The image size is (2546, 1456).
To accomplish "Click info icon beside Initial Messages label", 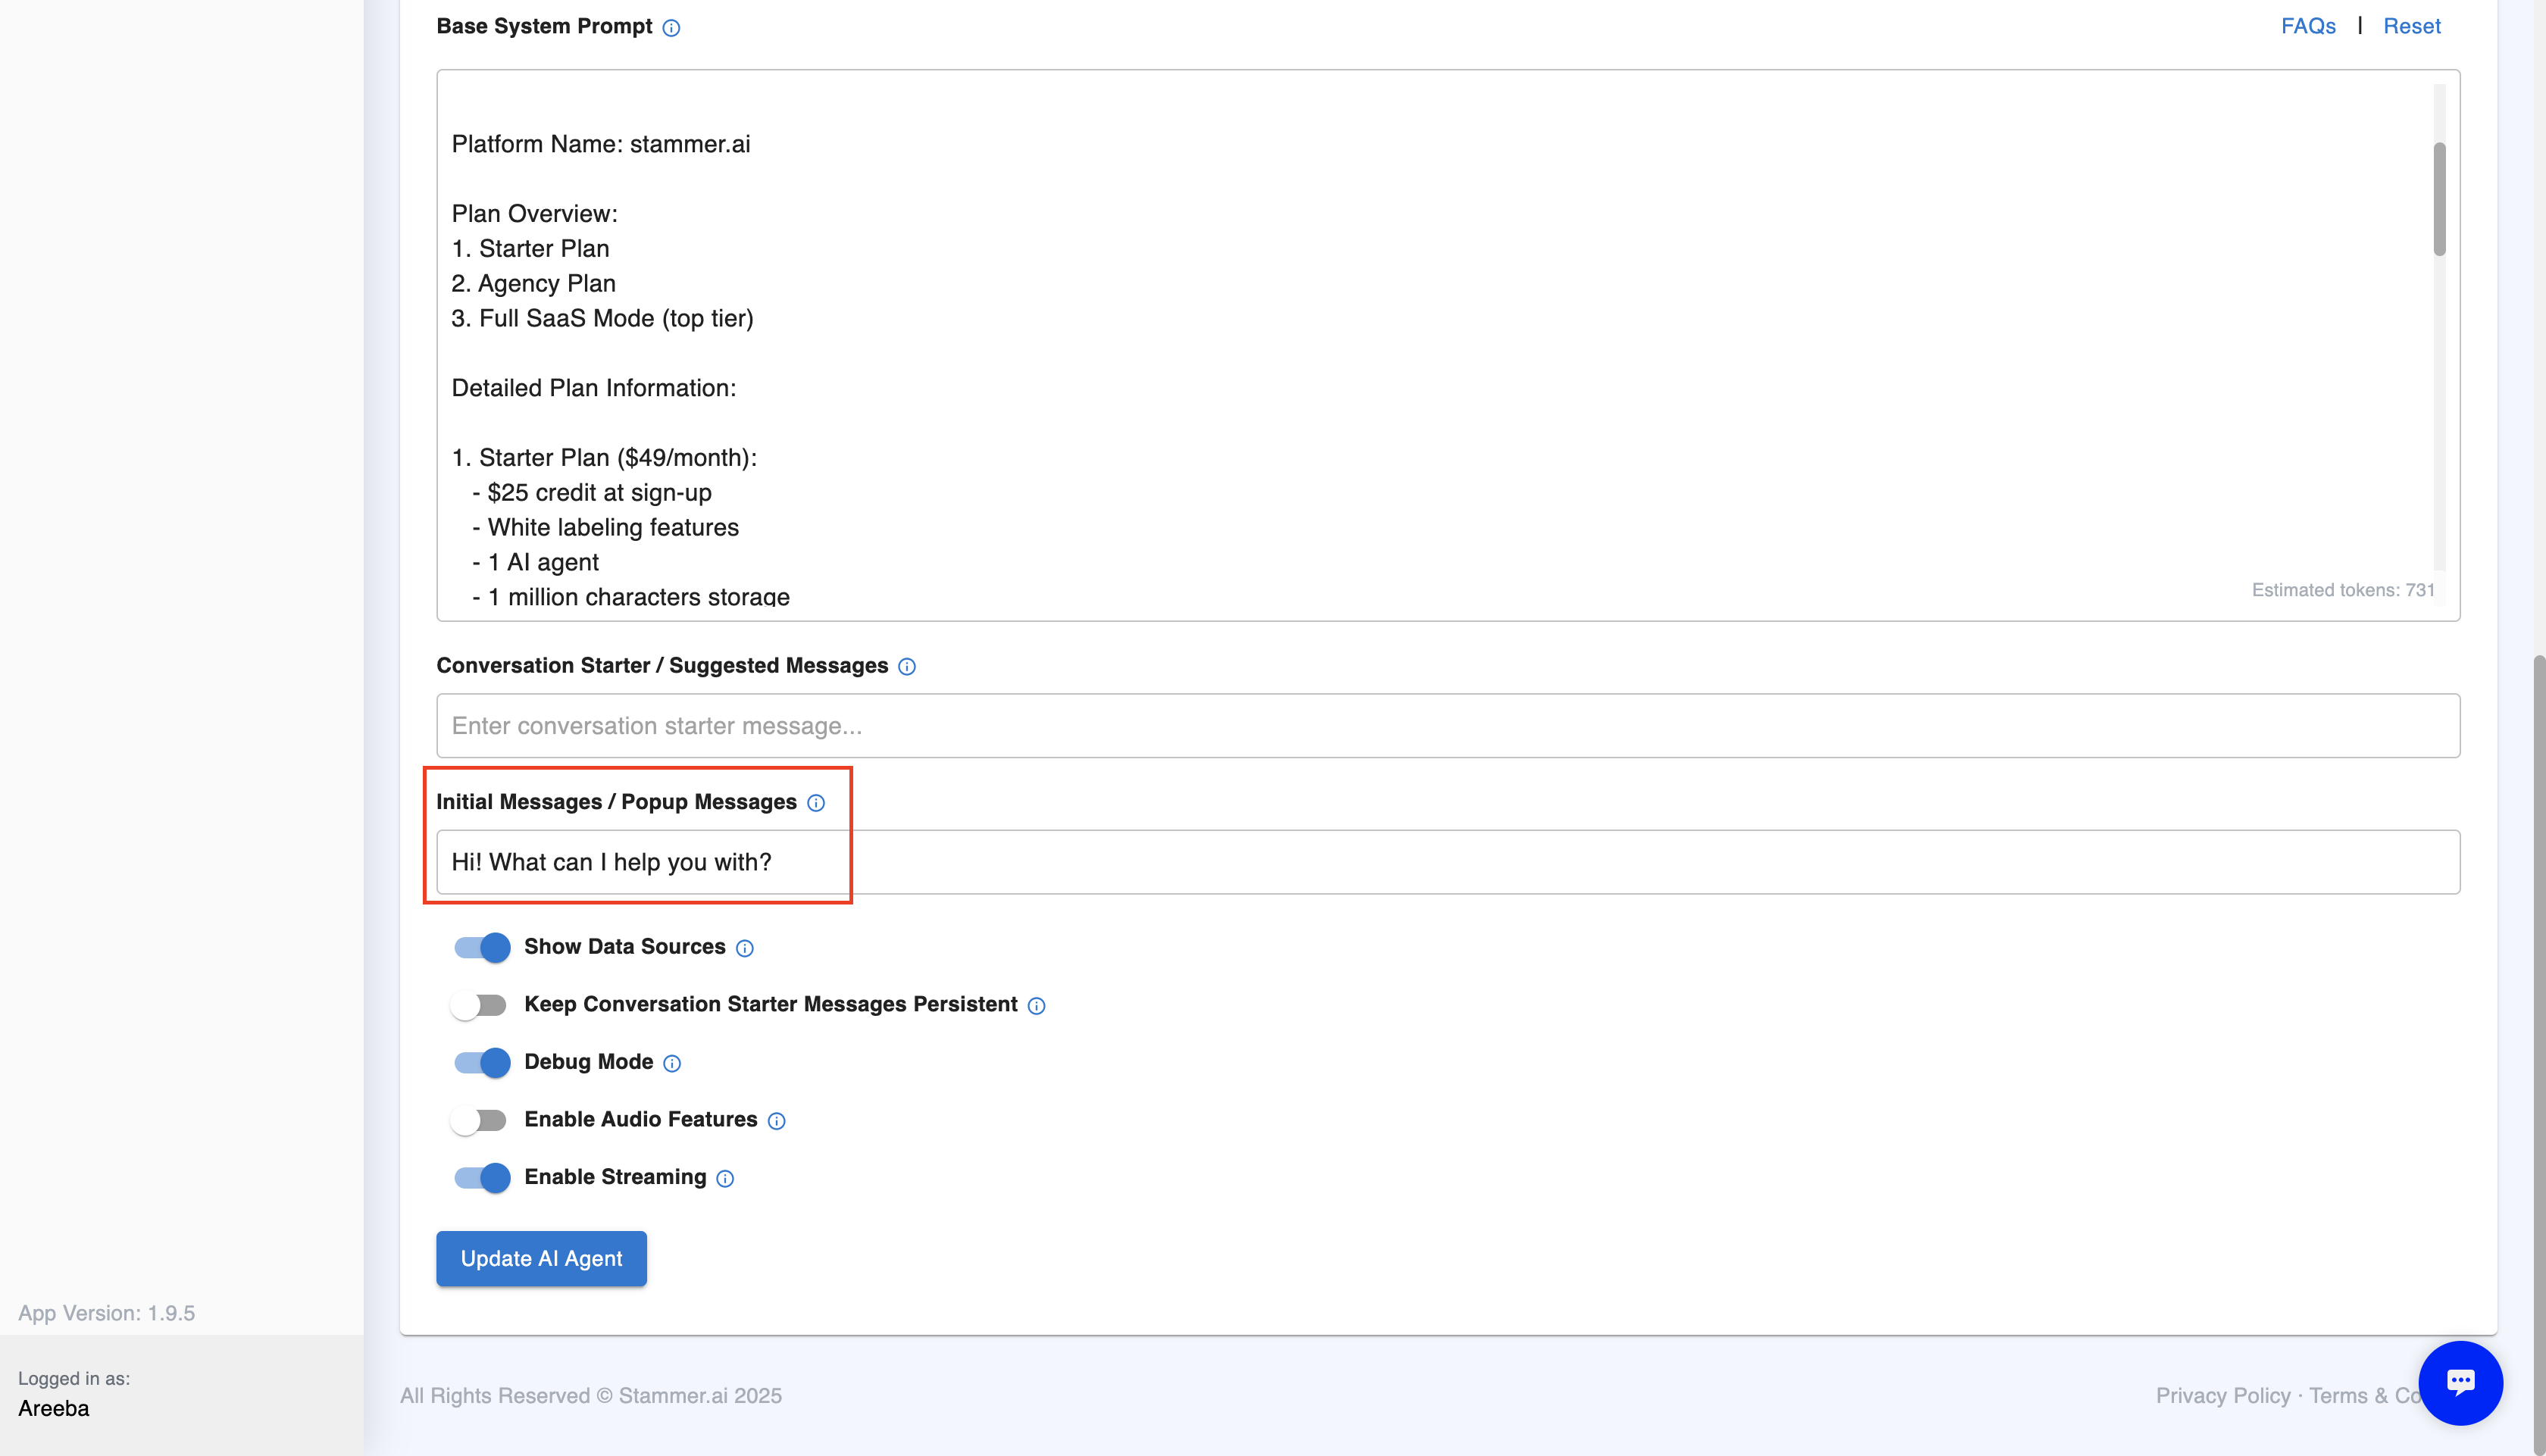I will pos(816,803).
